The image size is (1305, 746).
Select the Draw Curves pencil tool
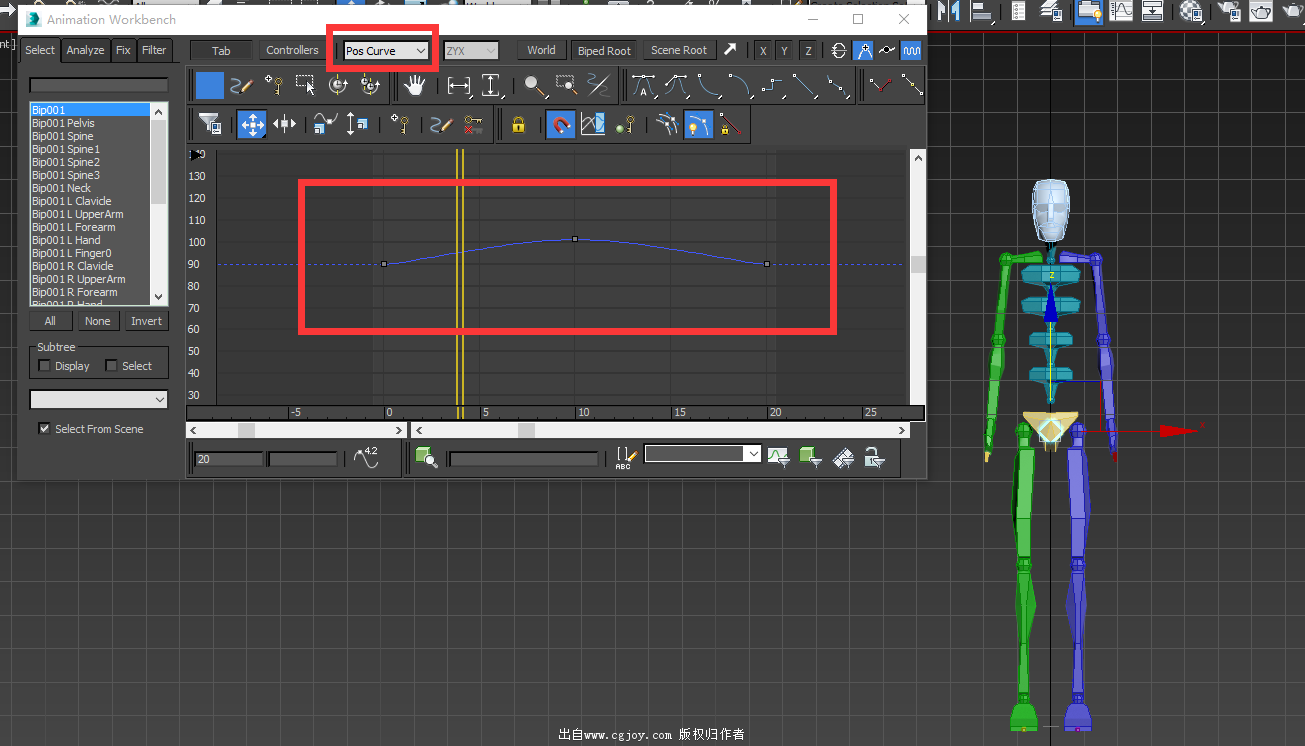pos(241,86)
